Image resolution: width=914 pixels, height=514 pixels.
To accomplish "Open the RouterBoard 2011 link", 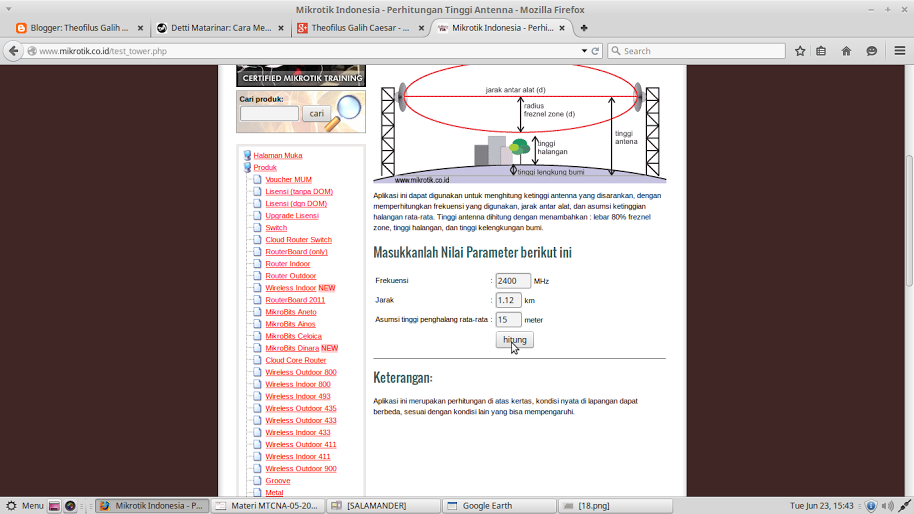I will tap(295, 300).
